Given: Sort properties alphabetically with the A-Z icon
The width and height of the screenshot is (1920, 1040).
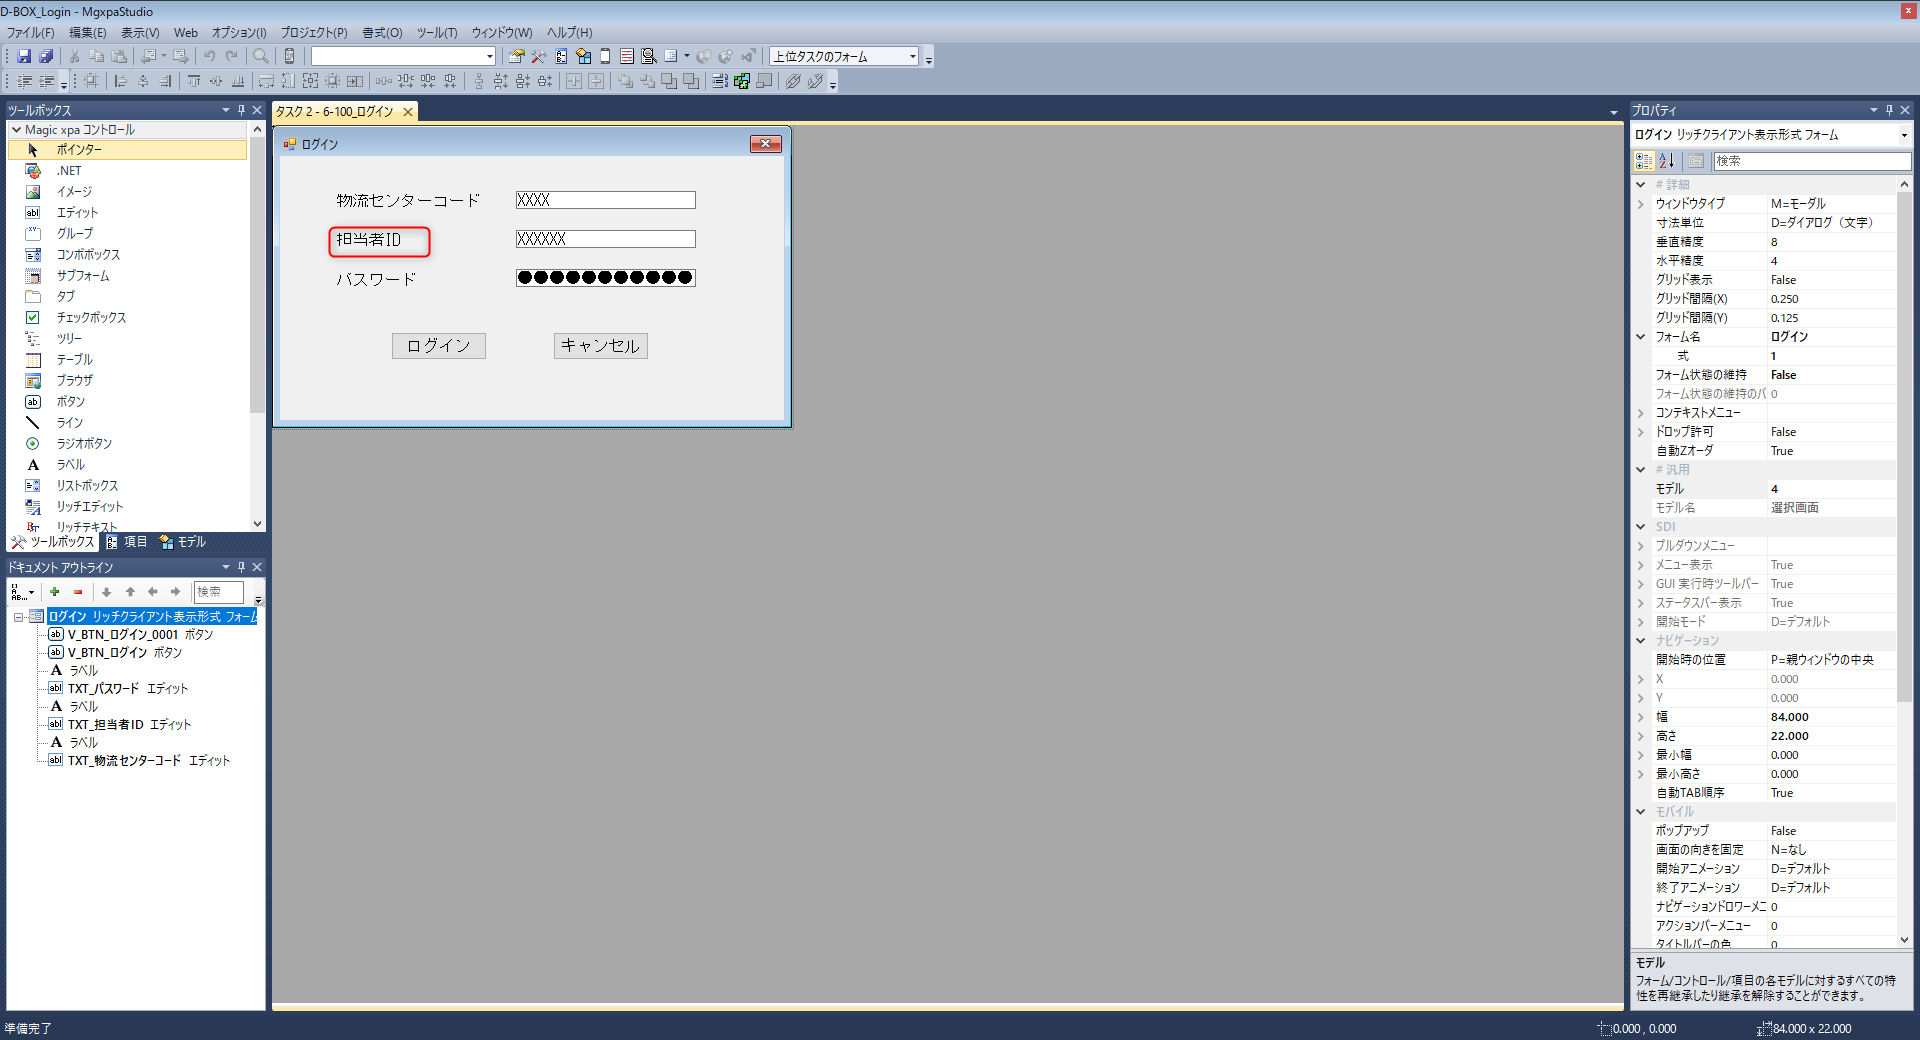Looking at the screenshot, I should 1666,161.
